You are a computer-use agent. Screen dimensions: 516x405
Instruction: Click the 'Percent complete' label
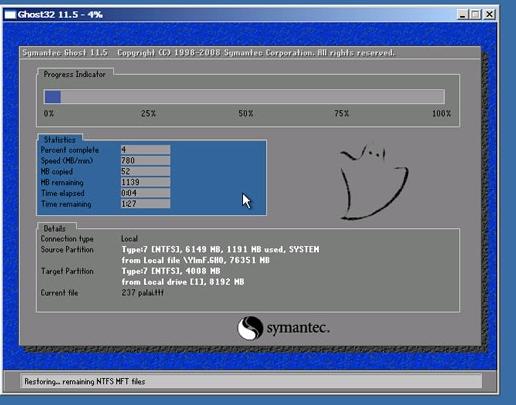pyautogui.click(x=70, y=150)
